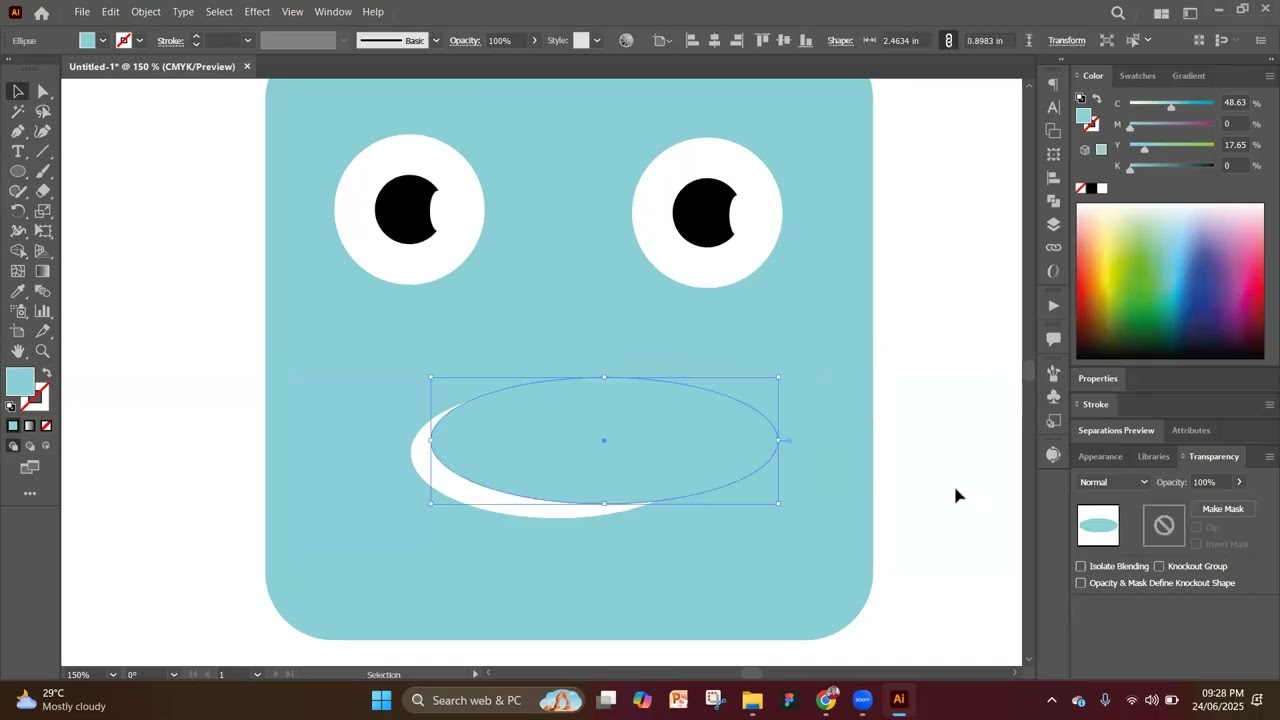1280x720 pixels.
Task: Open the Effect menu
Action: click(257, 12)
